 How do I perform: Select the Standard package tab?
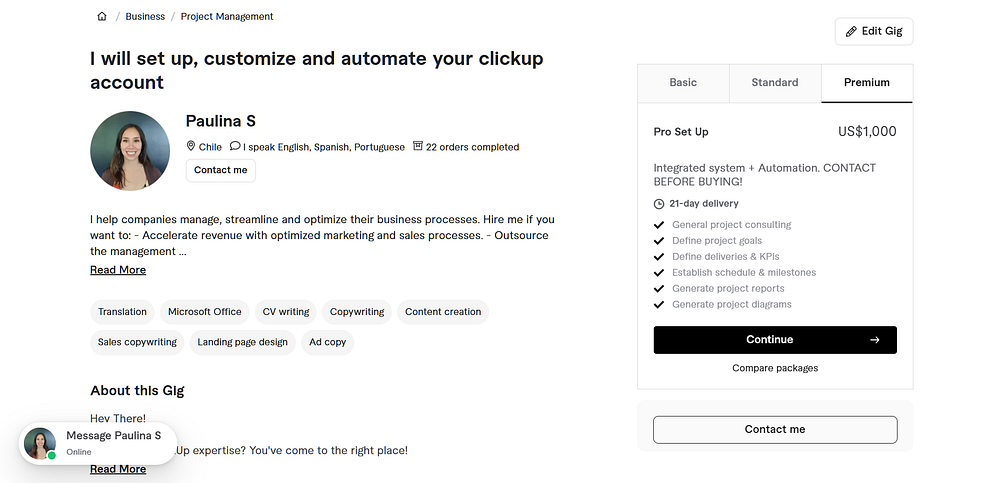775,83
